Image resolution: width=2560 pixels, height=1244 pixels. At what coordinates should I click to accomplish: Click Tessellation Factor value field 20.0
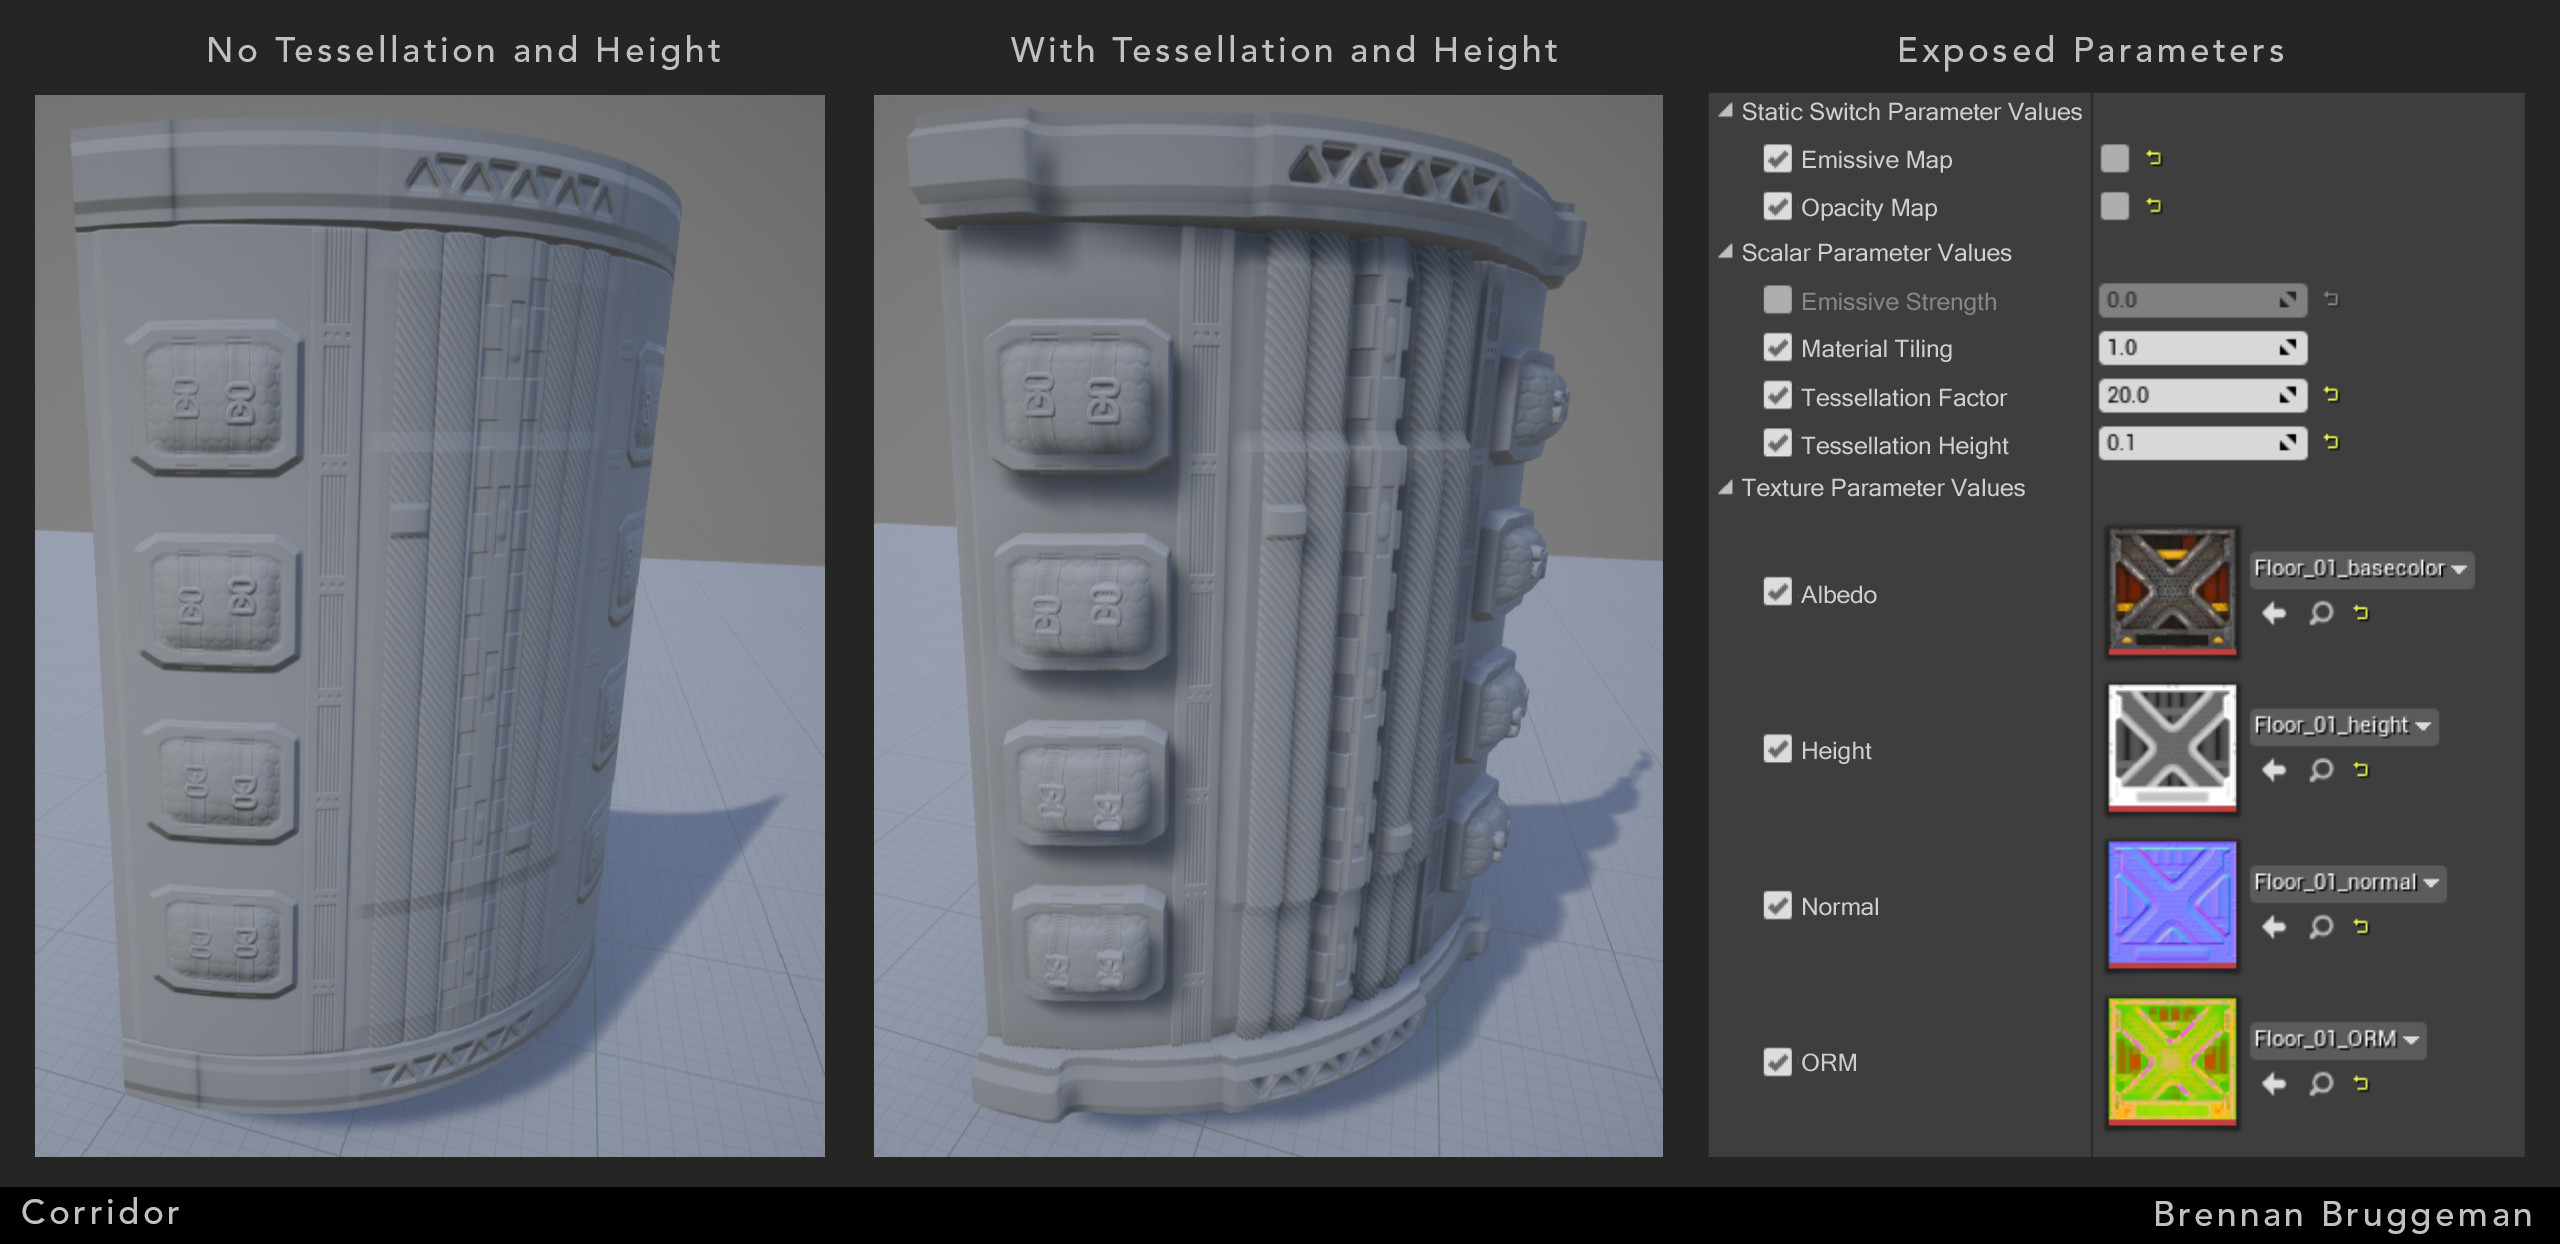coord(2202,395)
